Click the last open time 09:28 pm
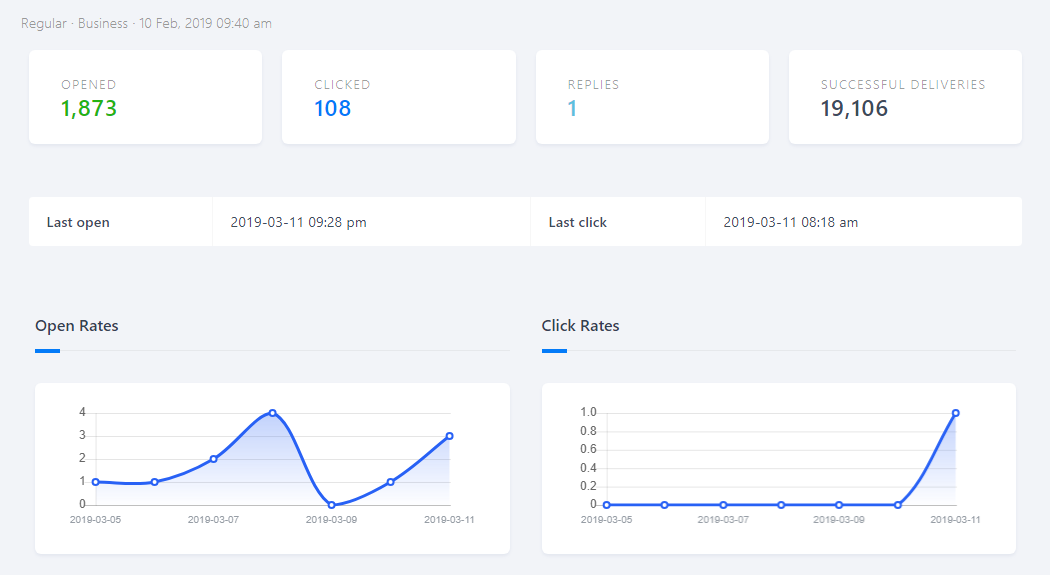 [337, 222]
